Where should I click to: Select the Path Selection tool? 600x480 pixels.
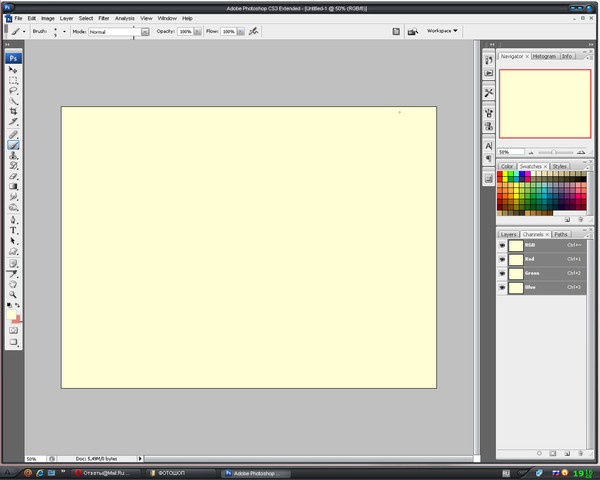pyautogui.click(x=13, y=241)
